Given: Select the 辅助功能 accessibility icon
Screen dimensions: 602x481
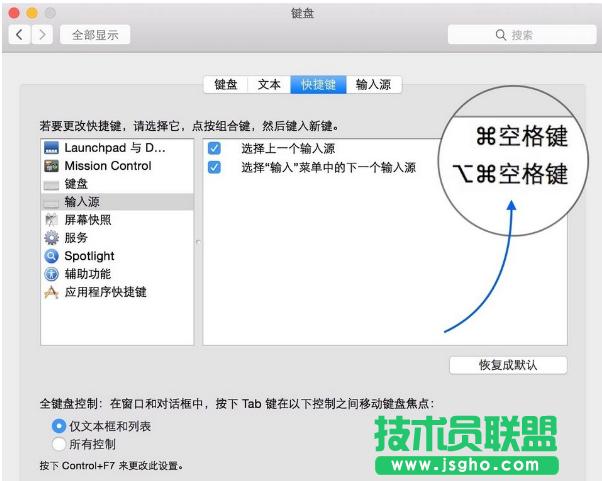Looking at the screenshot, I should point(52,274).
